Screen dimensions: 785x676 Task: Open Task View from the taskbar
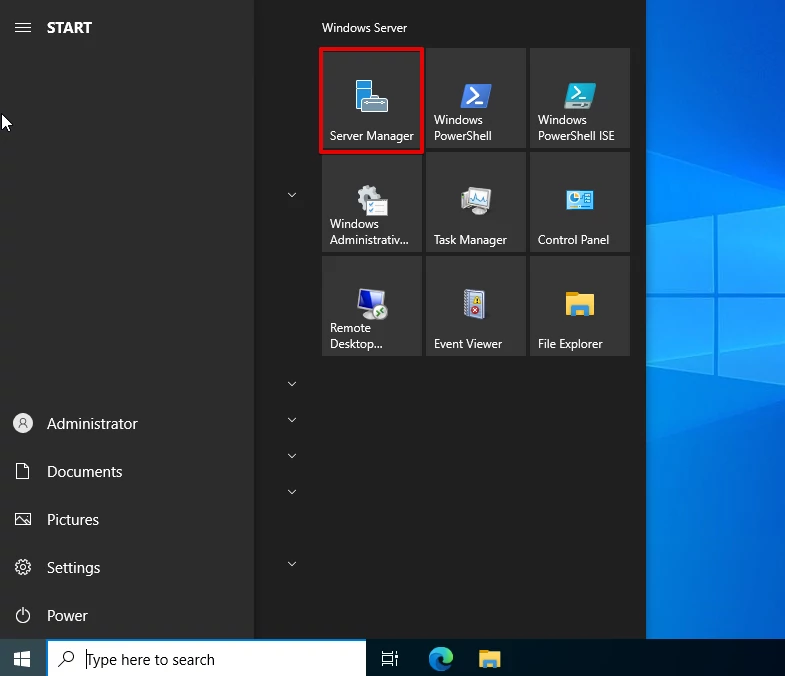click(x=389, y=658)
